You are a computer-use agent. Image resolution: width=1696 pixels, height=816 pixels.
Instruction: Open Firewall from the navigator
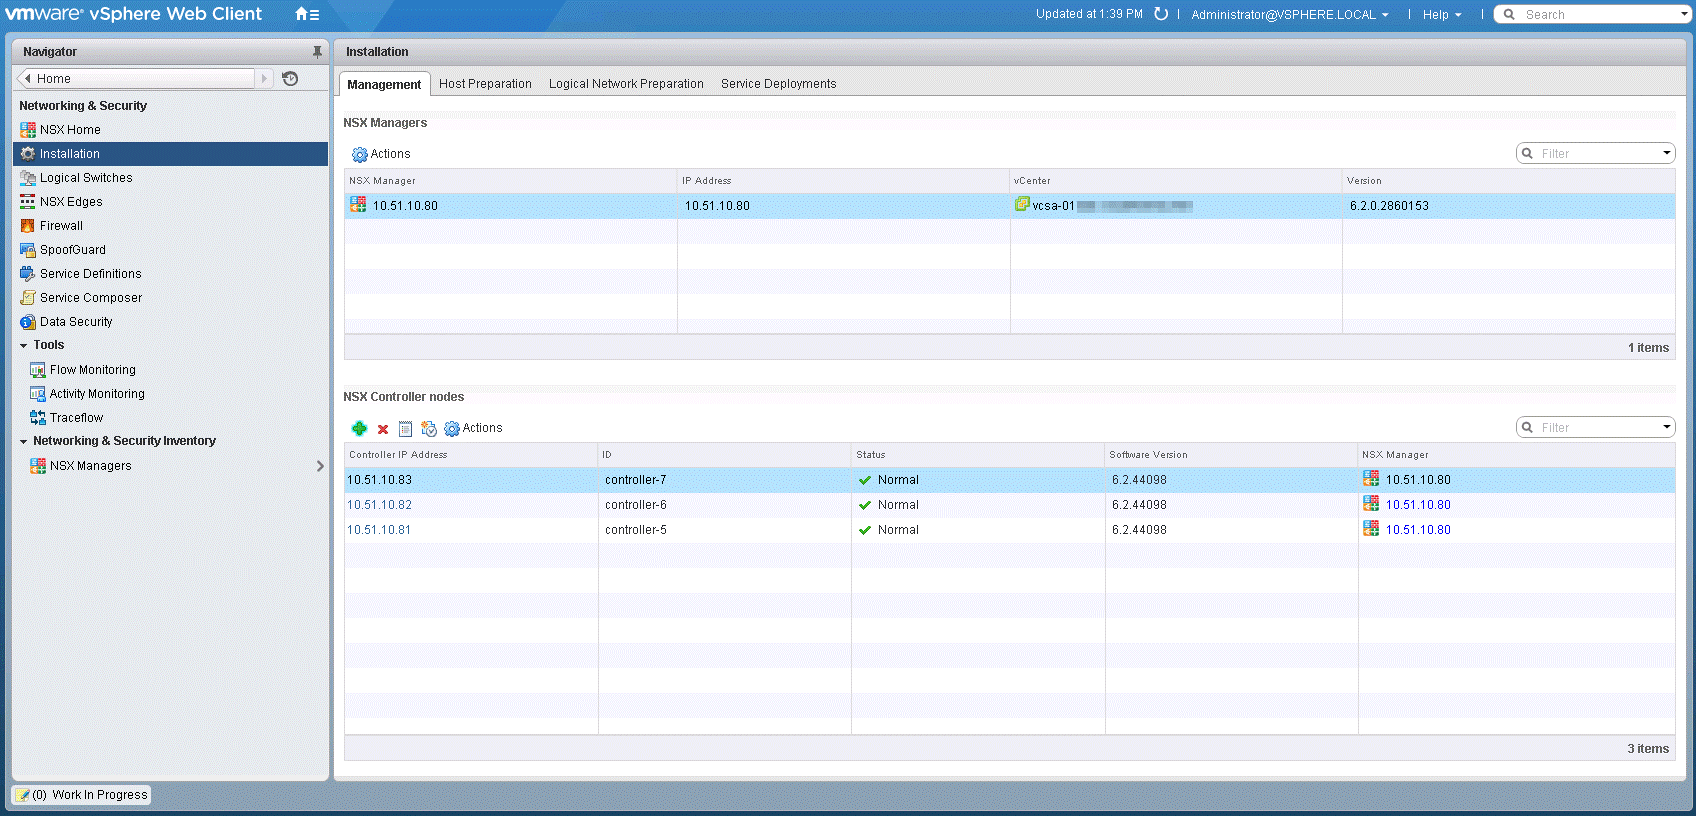[61, 226]
